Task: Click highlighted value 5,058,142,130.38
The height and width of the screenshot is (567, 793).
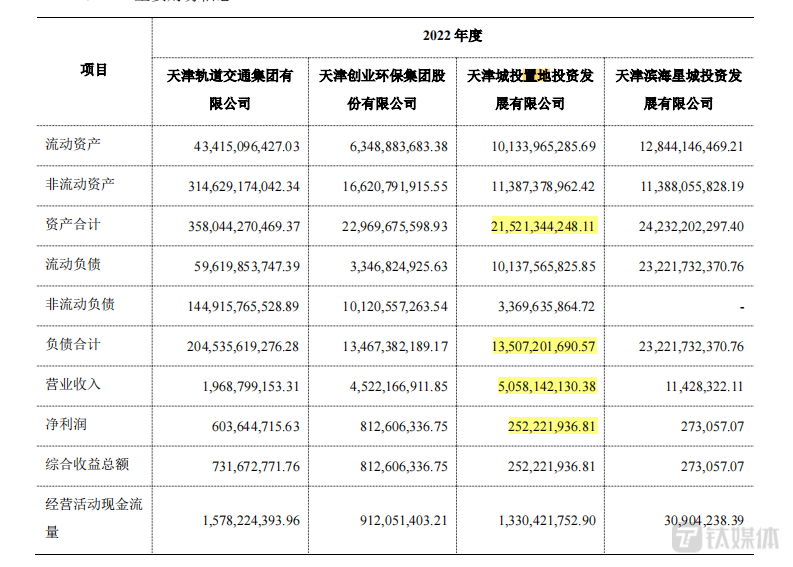Action: point(547,386)
